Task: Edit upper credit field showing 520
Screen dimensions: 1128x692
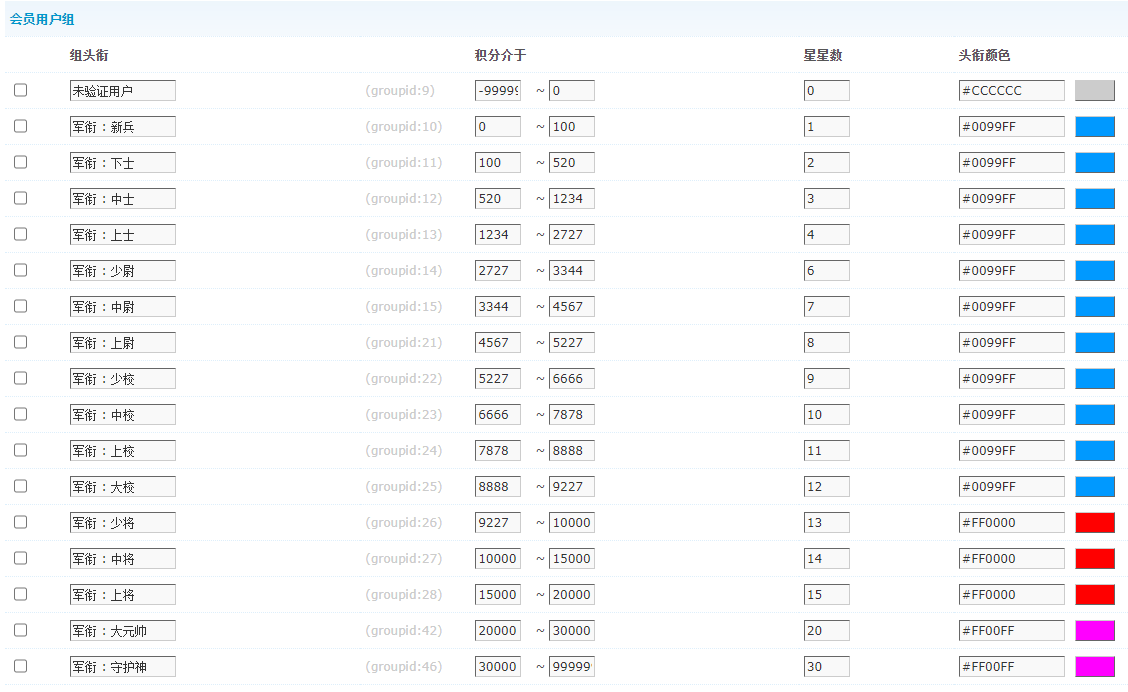Action: coord(572,163)
